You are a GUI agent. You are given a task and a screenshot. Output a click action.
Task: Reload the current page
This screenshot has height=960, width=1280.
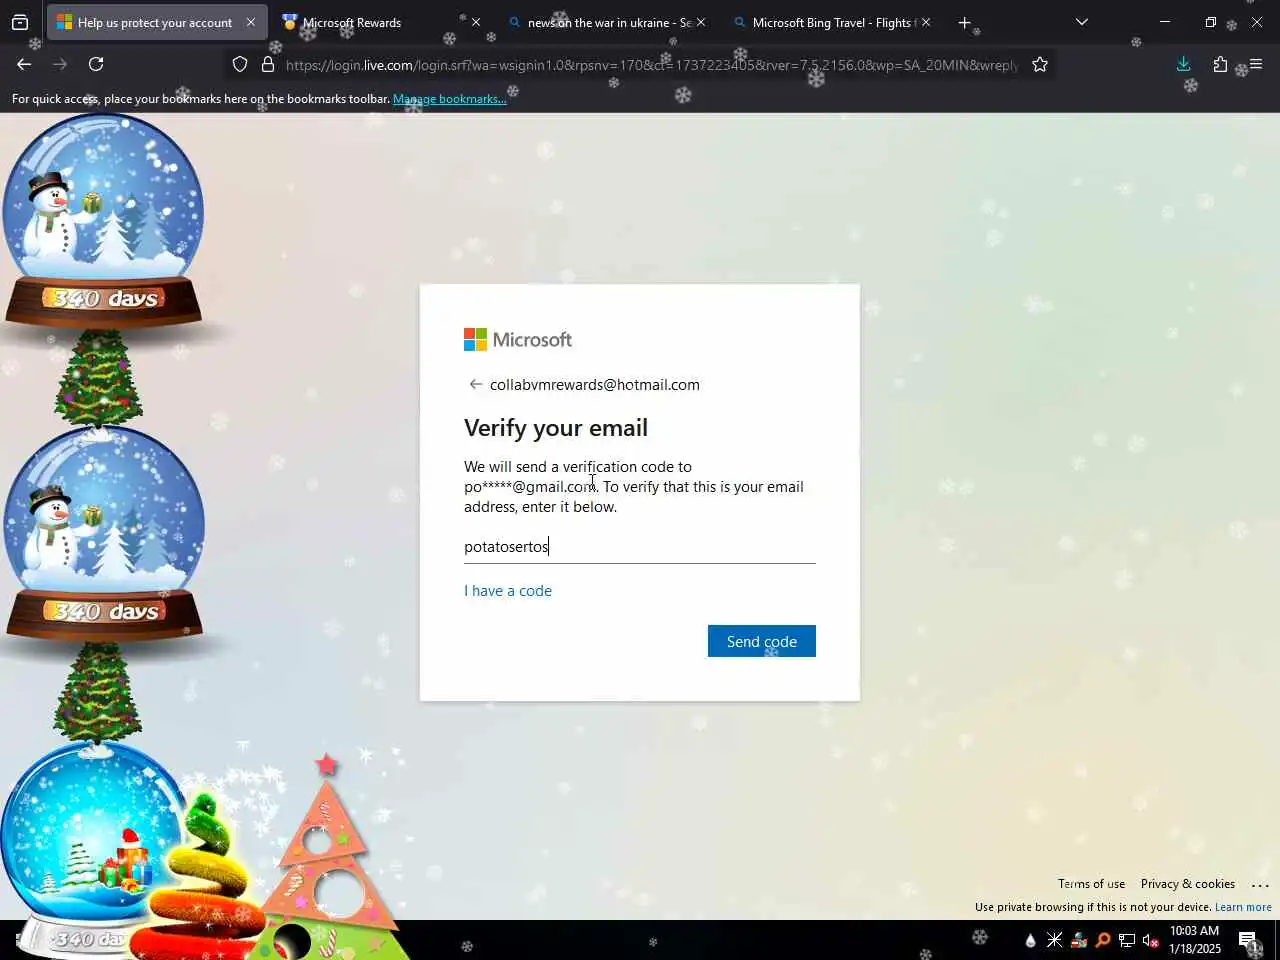point(96,64)
